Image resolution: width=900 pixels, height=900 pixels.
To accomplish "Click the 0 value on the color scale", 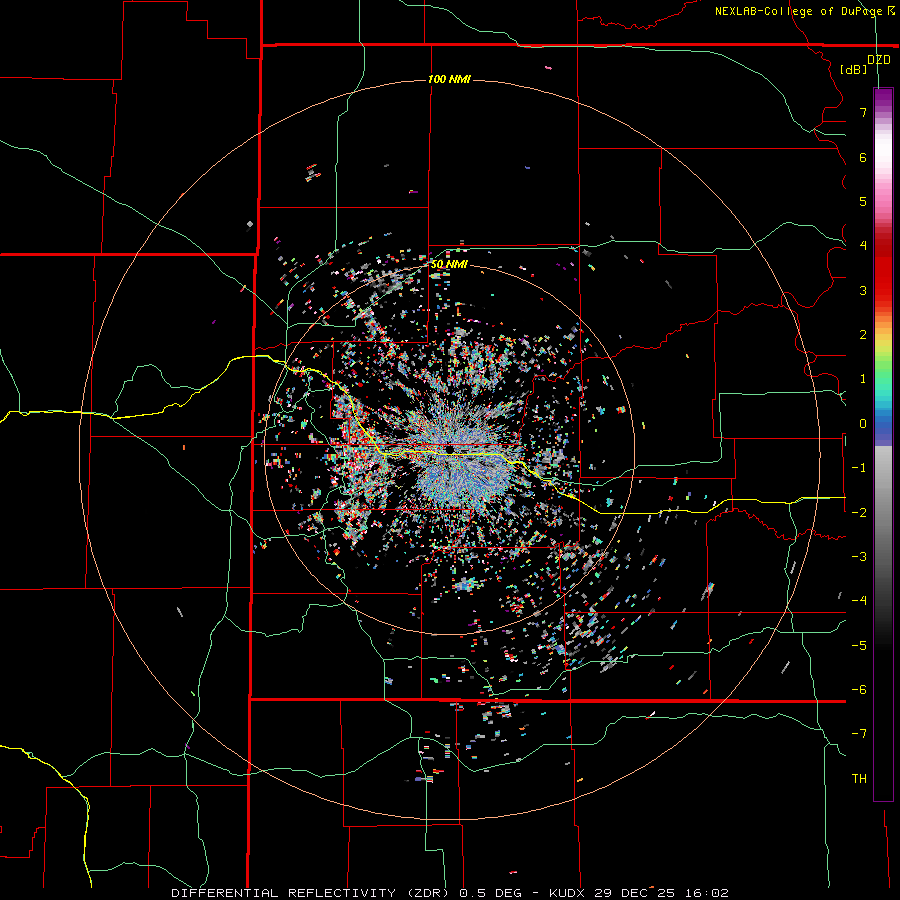I will [863, 424].
